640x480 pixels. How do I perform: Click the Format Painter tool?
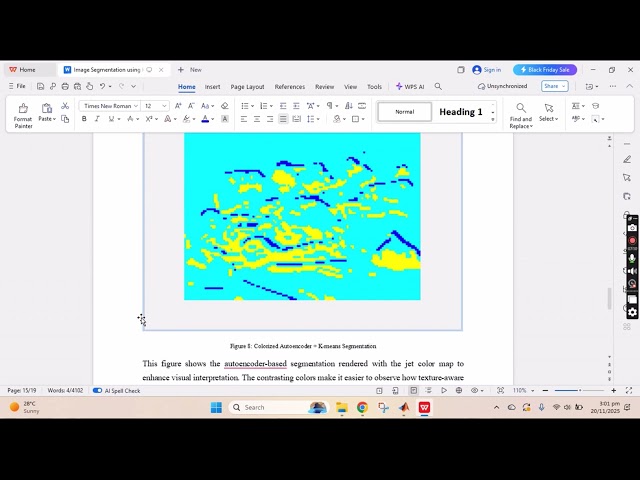[x=23, y=116]
